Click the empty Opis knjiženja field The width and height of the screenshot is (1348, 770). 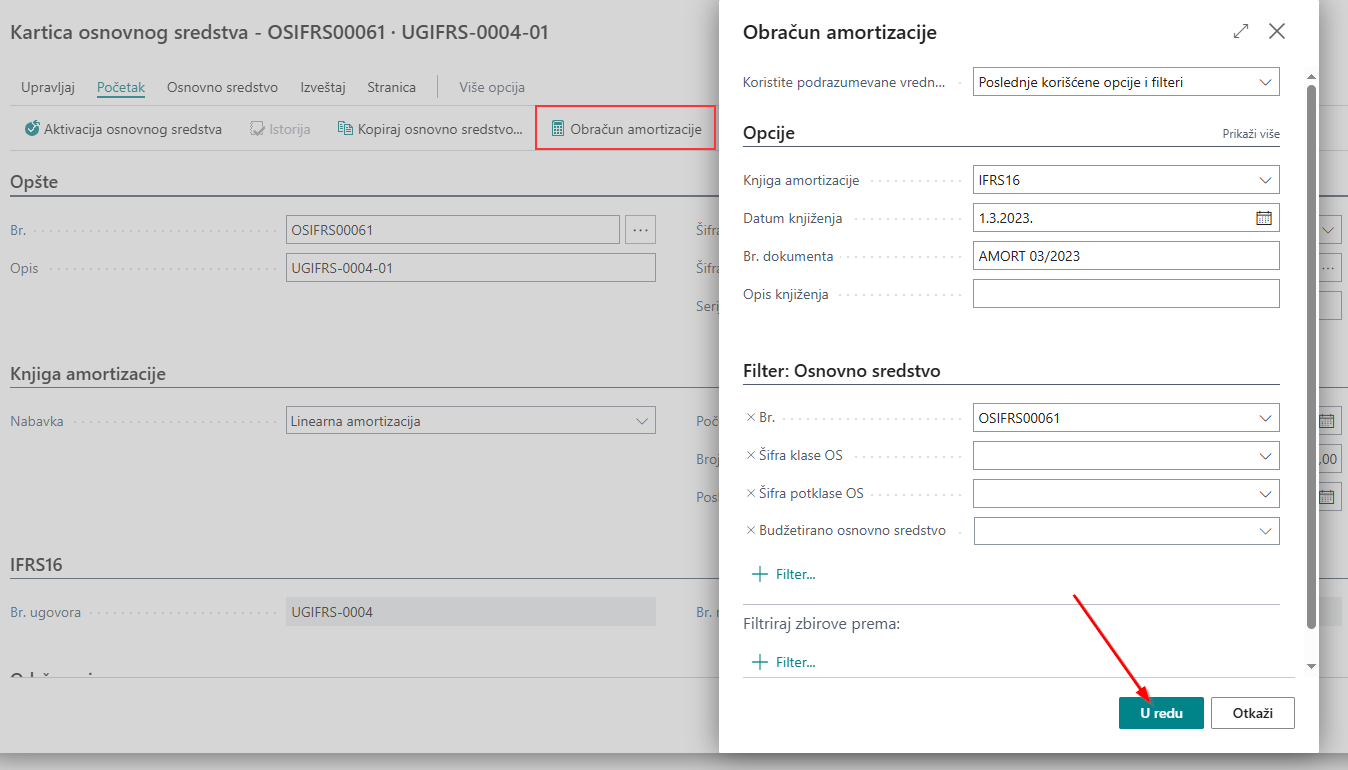pyautogui.click(x=1126, y=294)
